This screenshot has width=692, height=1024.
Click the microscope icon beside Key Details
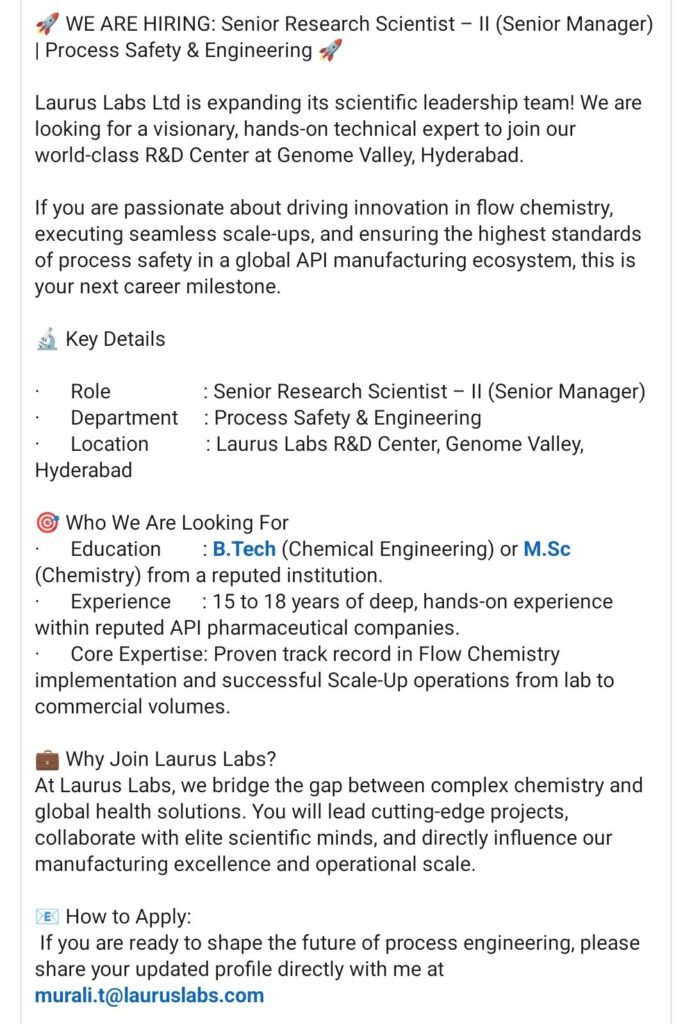(47, 340)
